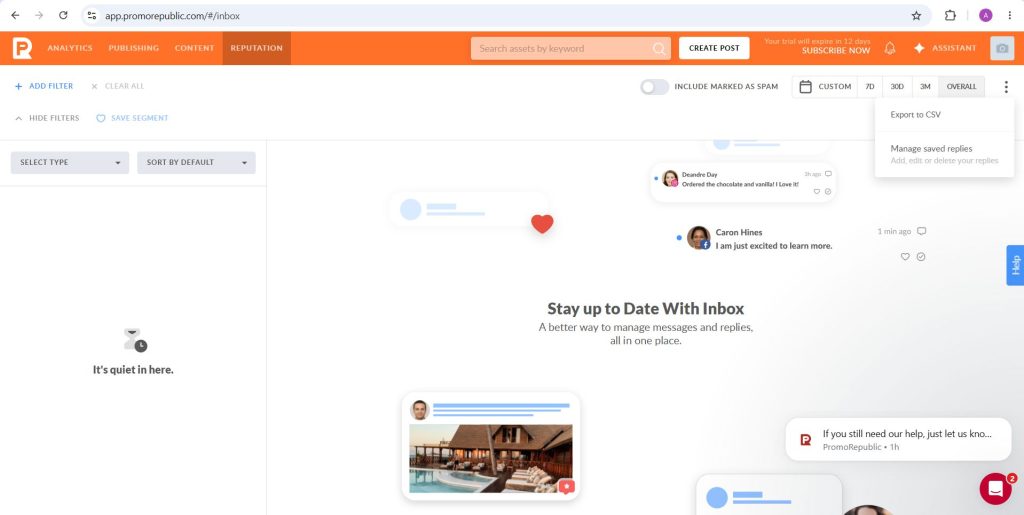
Task: Click the plus icon for Add Filter
Action: point(18,86)
